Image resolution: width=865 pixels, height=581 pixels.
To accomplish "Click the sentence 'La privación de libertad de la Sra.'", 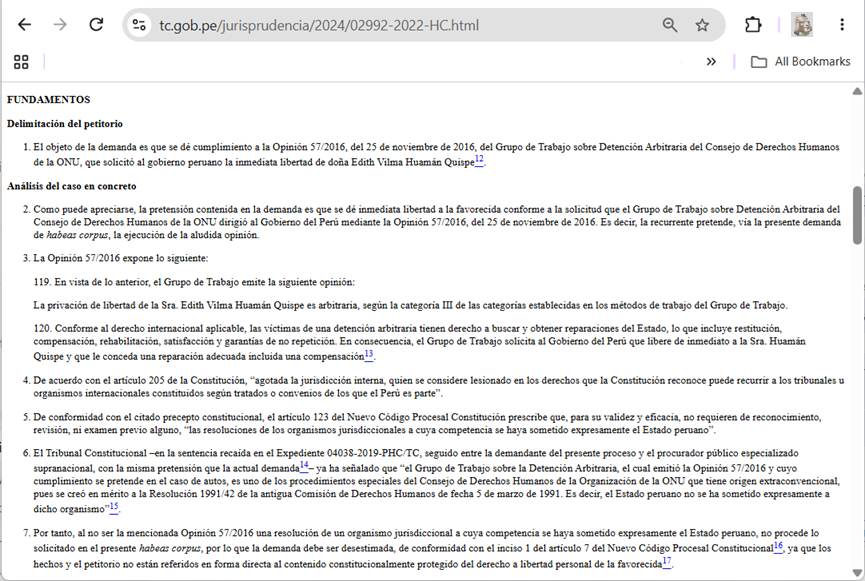I will 410,305.
